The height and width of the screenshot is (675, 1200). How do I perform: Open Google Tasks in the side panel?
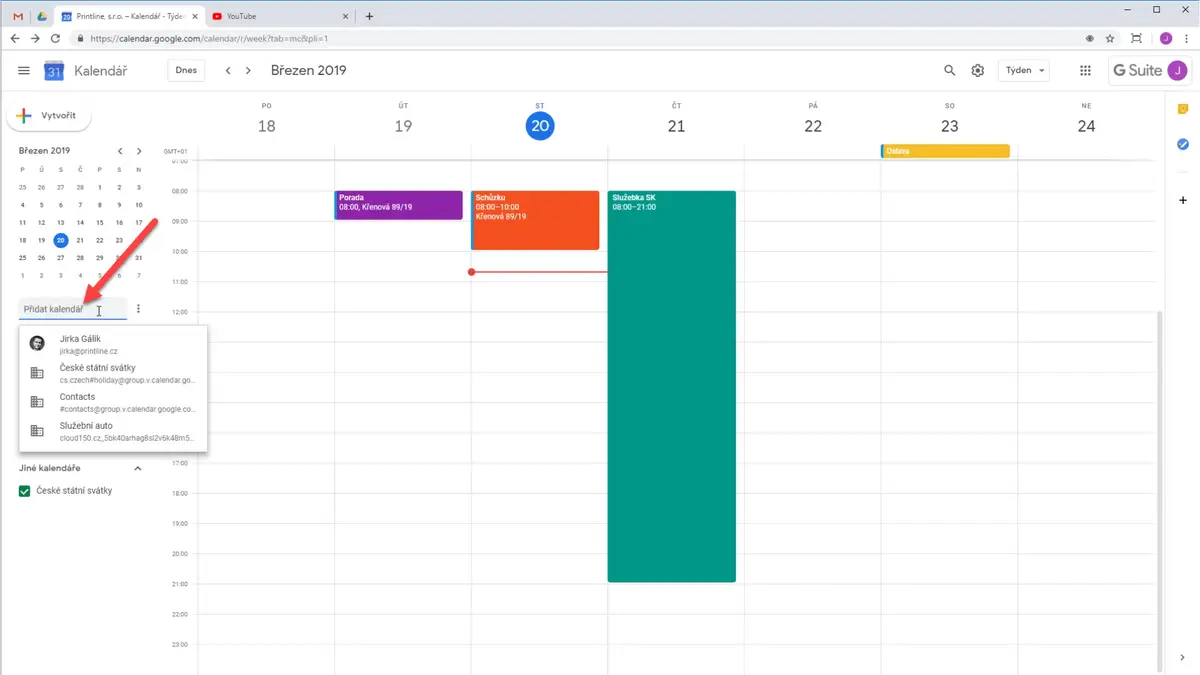tap(1183, 145)
